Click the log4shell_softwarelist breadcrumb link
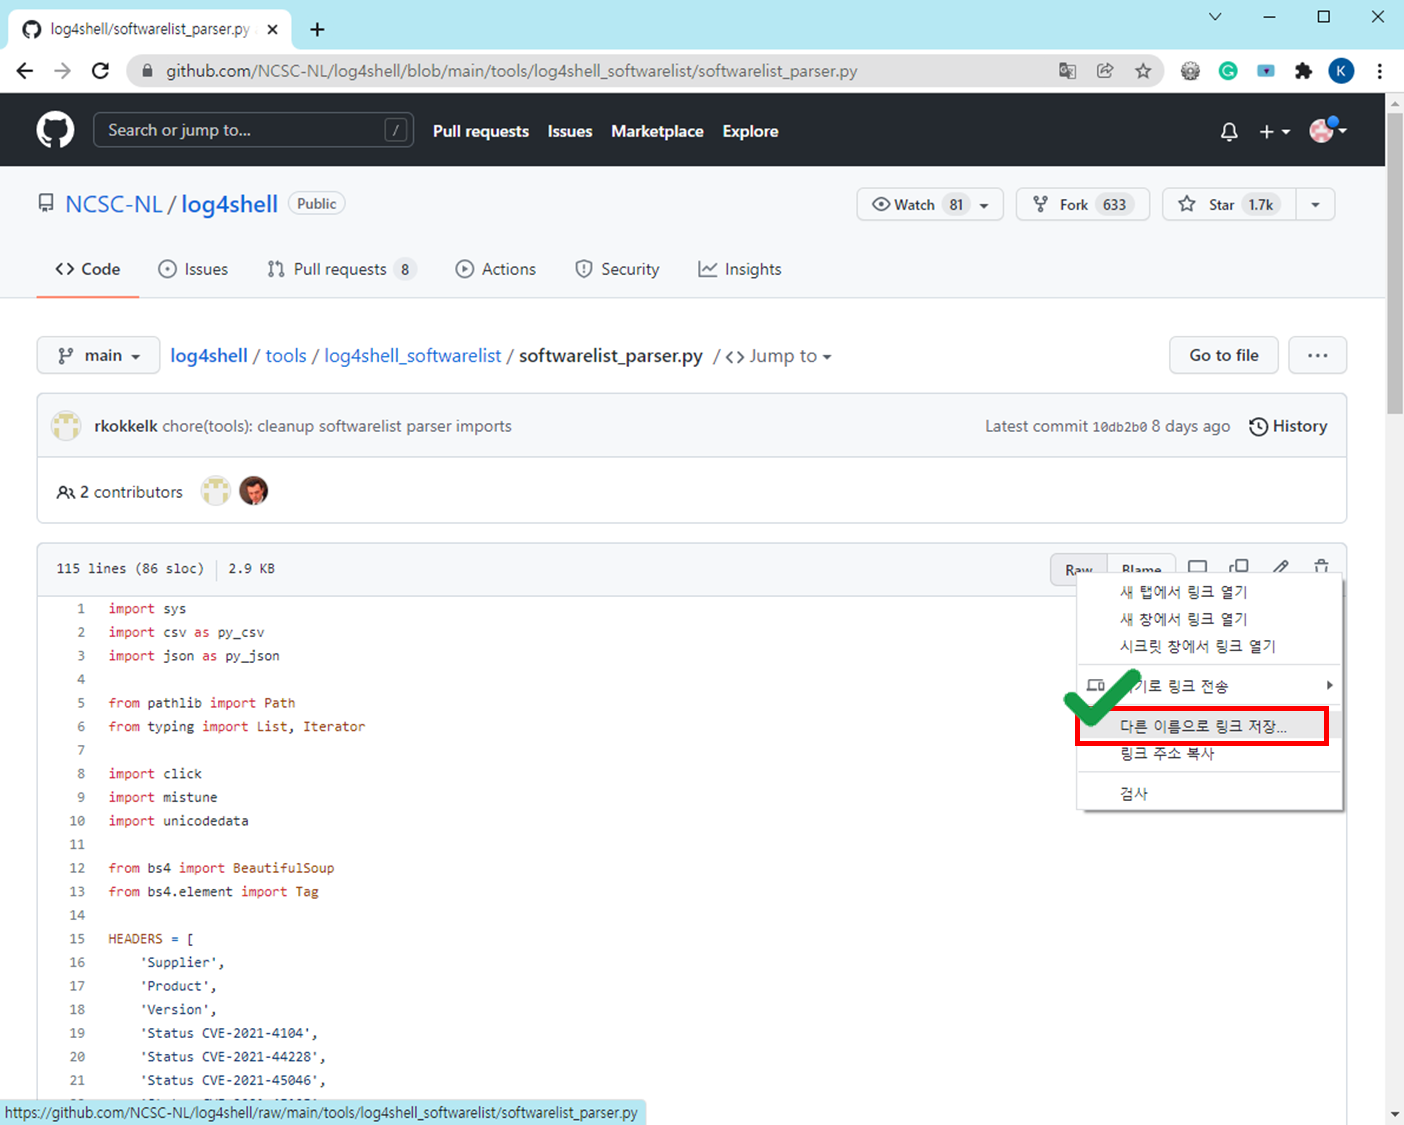Image resolution: width=1404 pixels, height=1125 pixels. (x=413, y=356)
